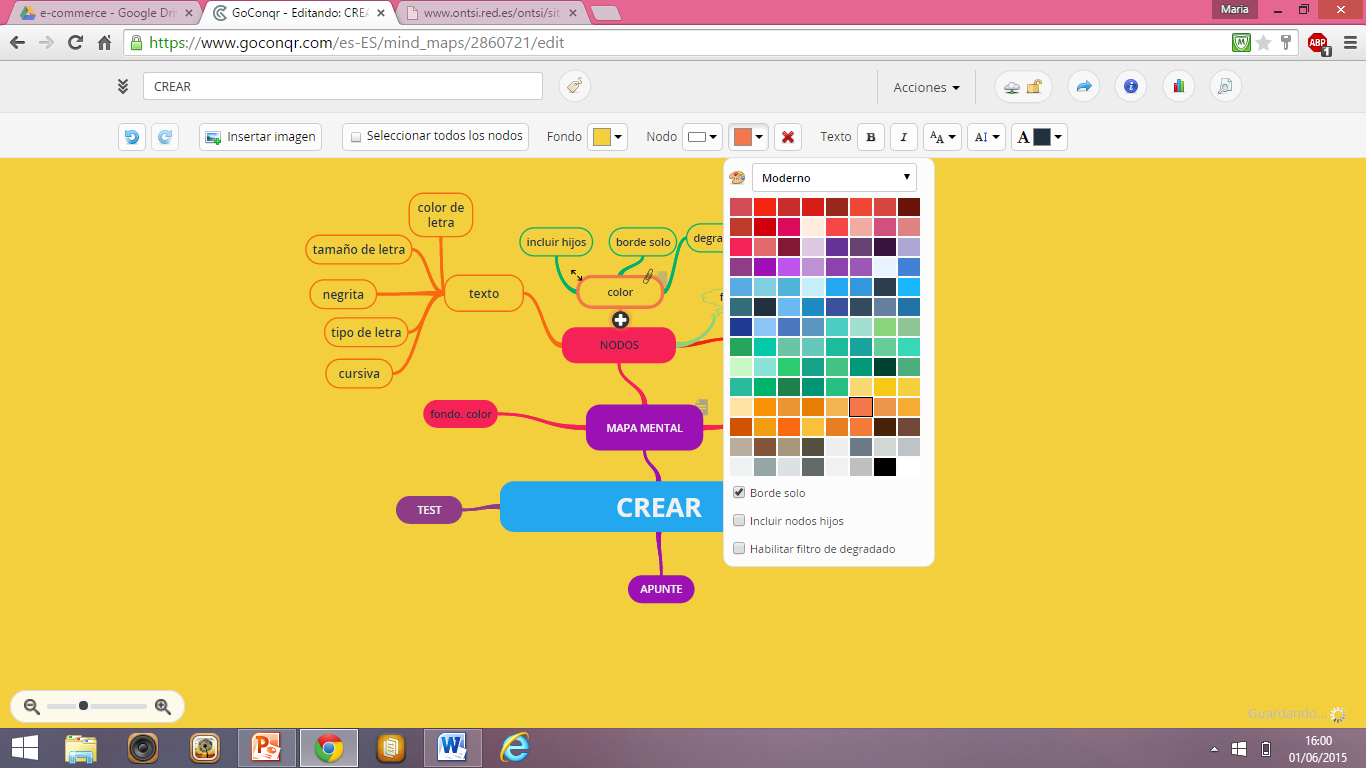Enable Habilitar filtro de degradado
1366x768 pixels.
[x=740, y=549]
